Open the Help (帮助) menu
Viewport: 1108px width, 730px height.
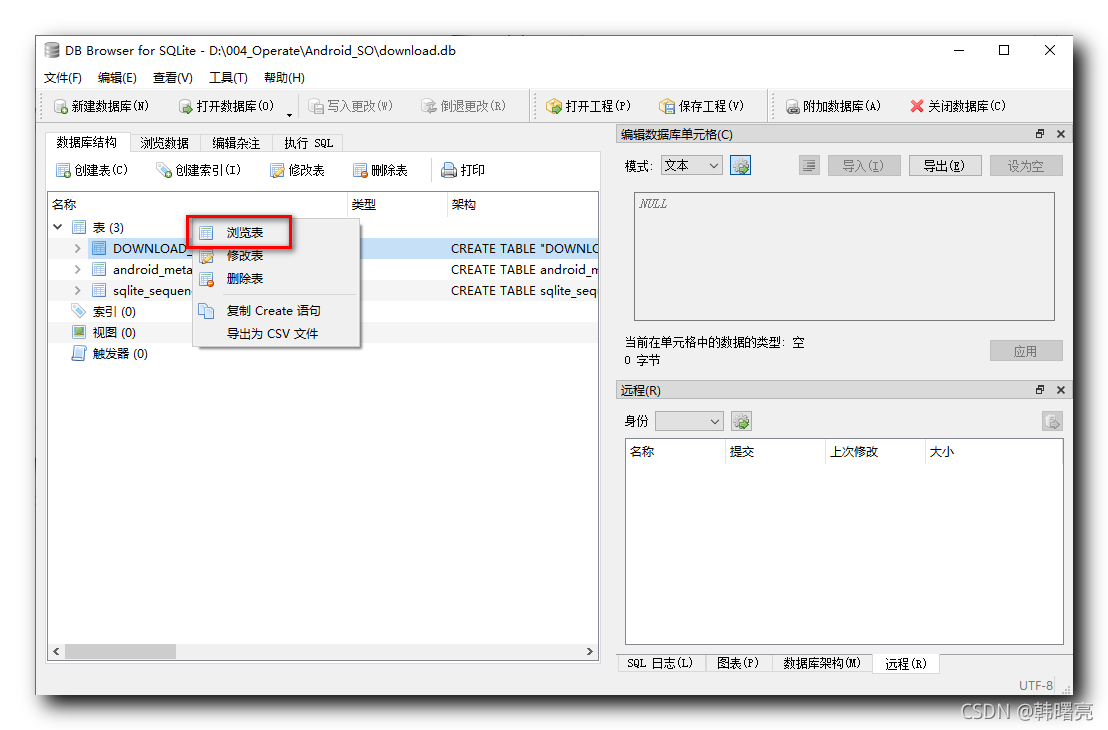pos(284,78)
